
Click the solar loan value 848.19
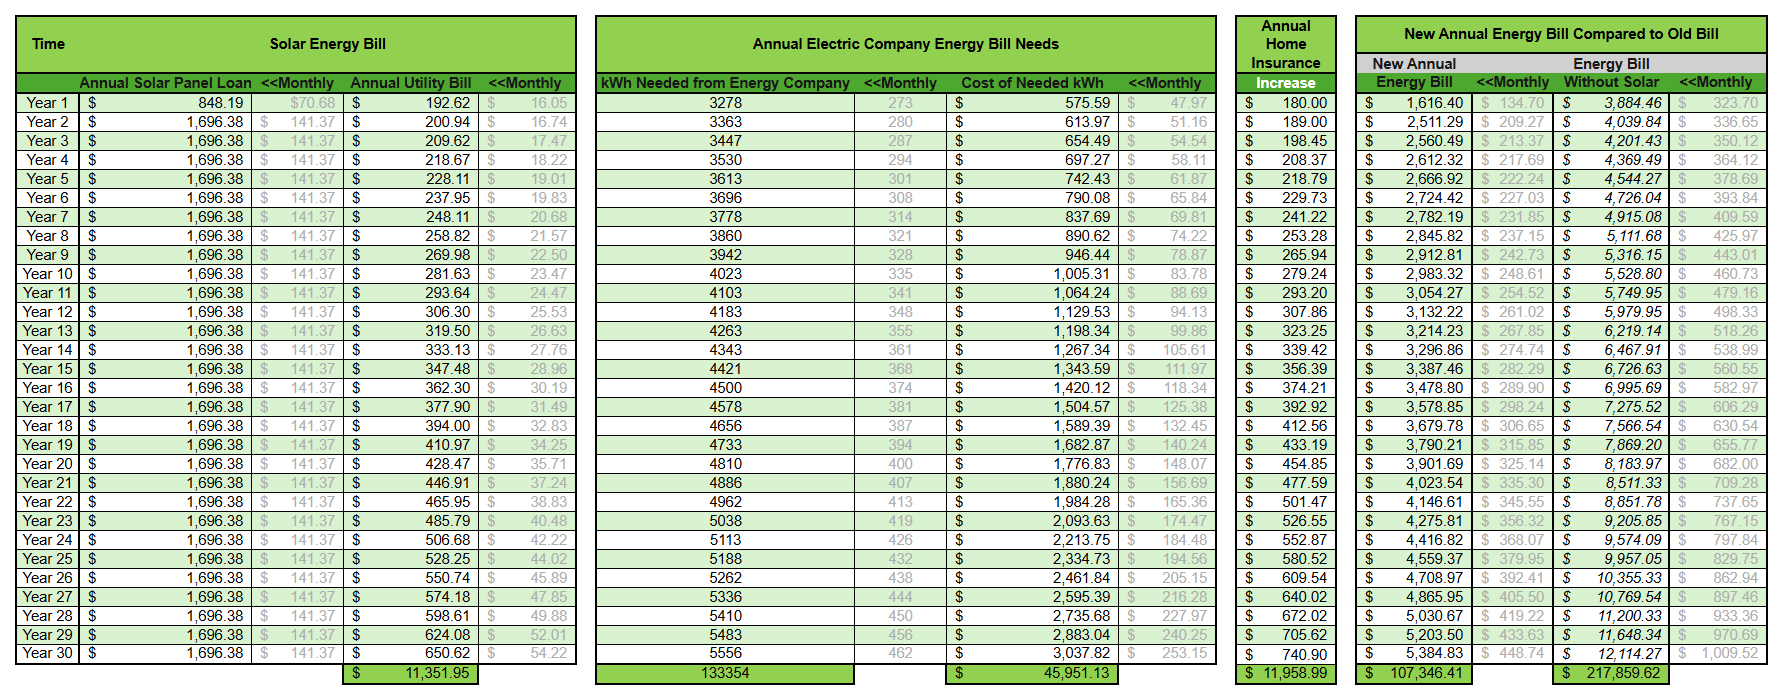coord(165,103)
